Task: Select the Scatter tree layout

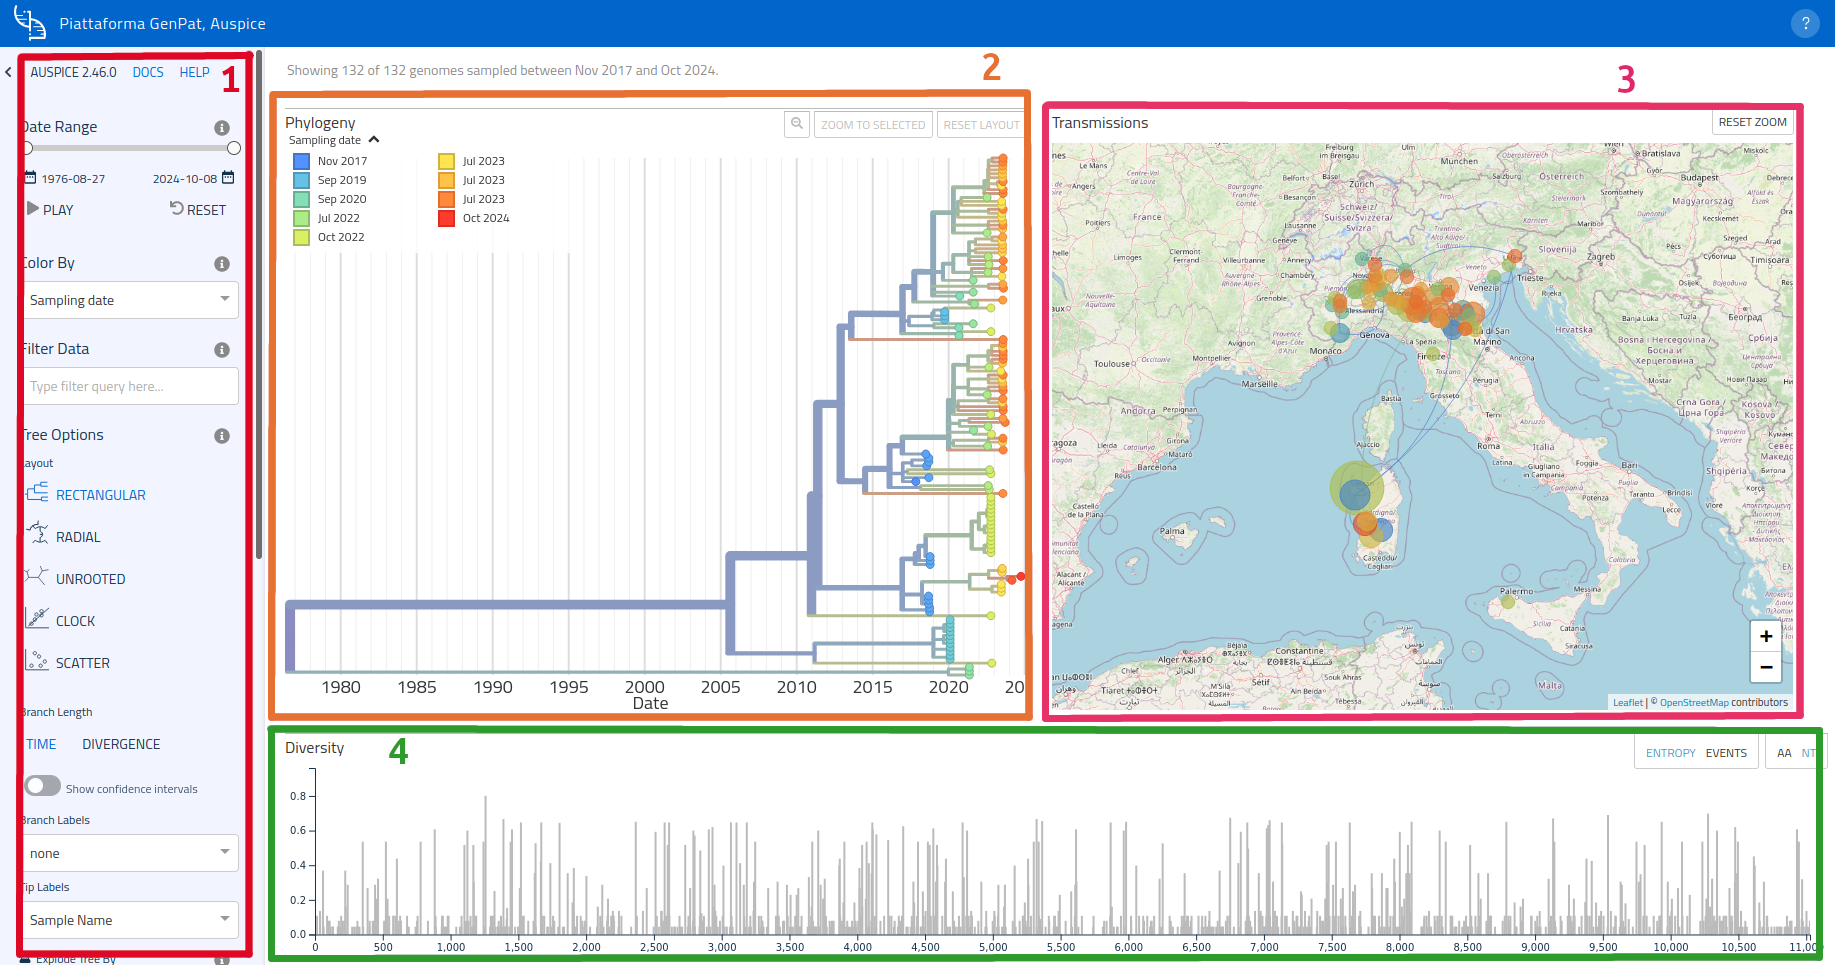Action: point(82,663)
